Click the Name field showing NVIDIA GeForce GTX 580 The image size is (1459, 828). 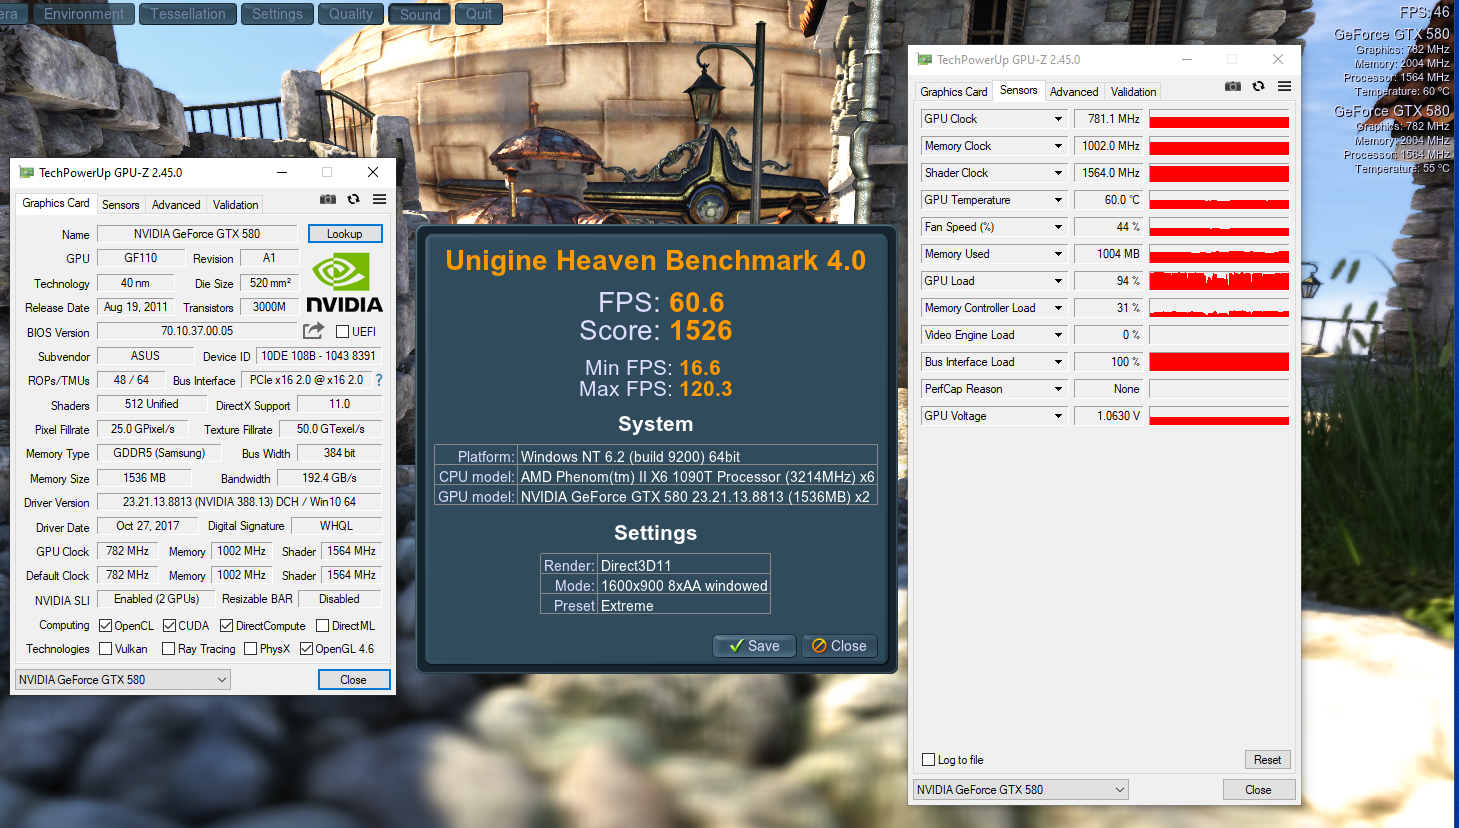197,234
